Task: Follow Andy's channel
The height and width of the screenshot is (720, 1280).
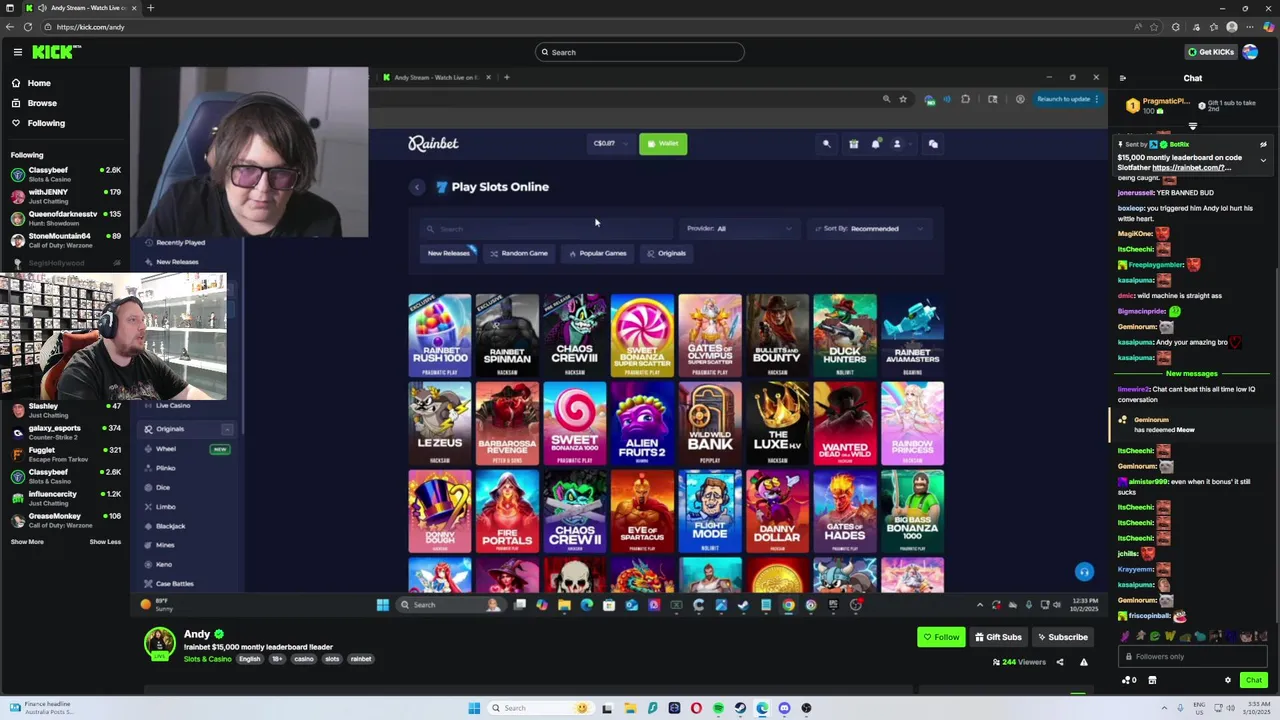Action: point(941,637)
